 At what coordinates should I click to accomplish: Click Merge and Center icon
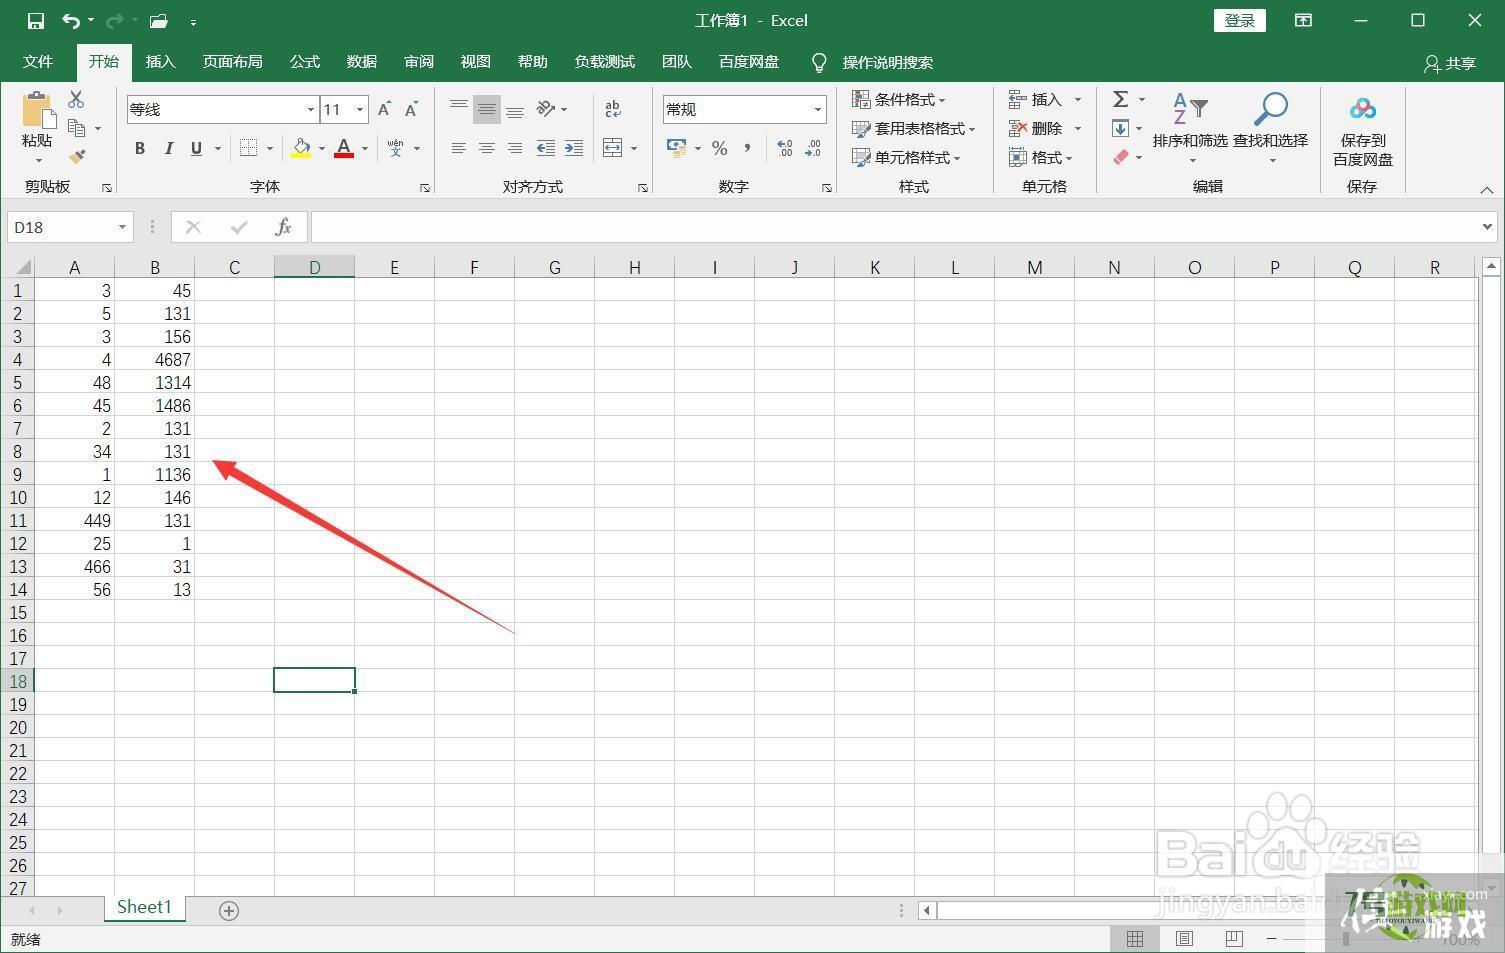tap(613, 148)
